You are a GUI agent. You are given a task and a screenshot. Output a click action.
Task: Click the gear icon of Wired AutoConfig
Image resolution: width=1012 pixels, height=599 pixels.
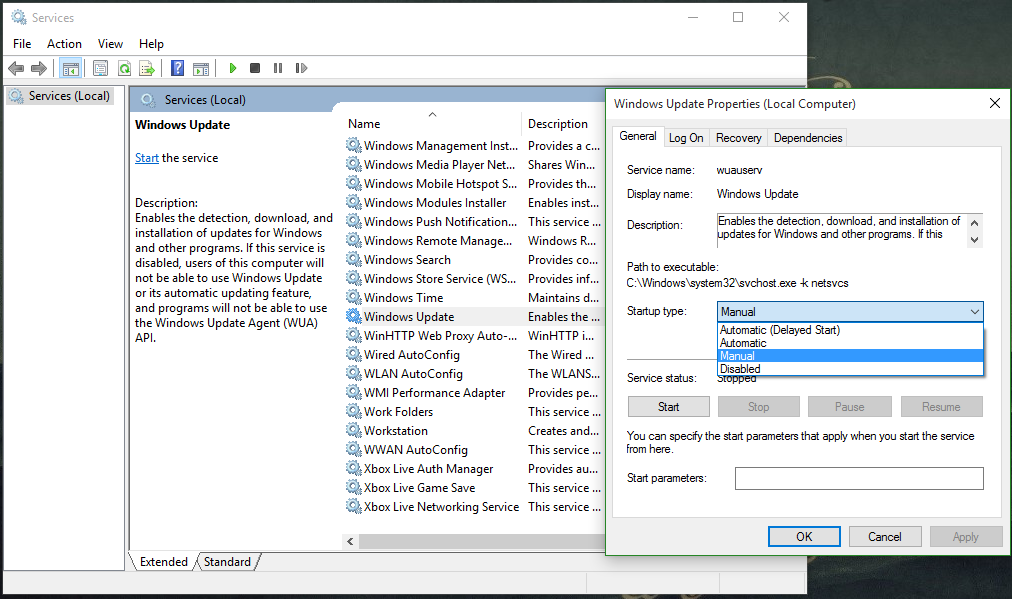pyautogui.click(x=354, y=354)
